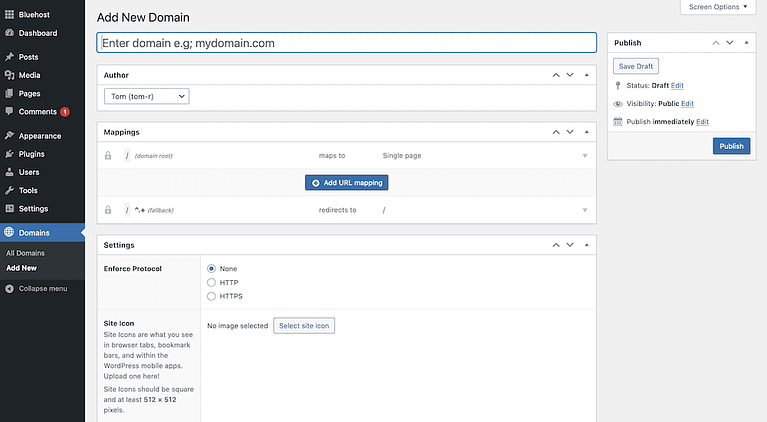
Task: Click the Plugins plug icon
Action: (x=9, y=154)
